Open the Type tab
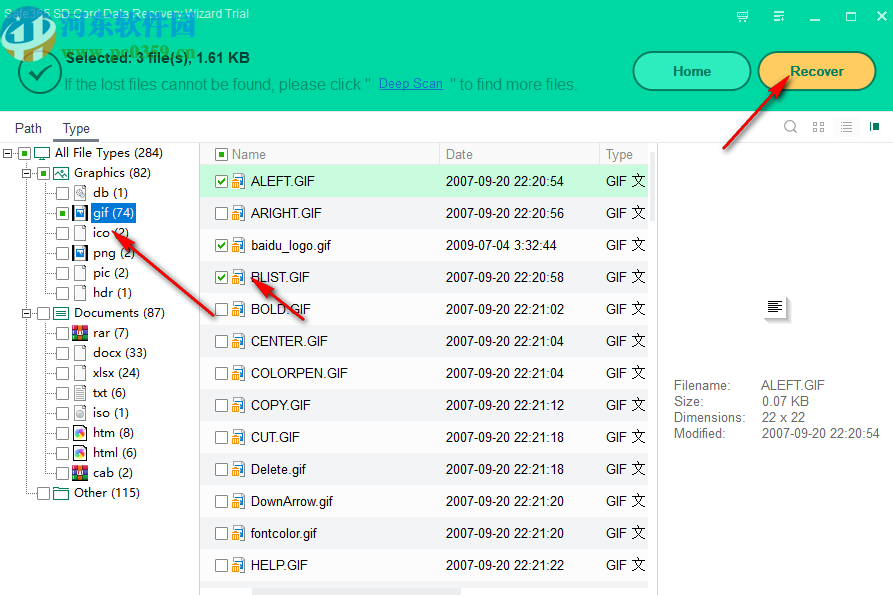 click(x=75, y=128)
